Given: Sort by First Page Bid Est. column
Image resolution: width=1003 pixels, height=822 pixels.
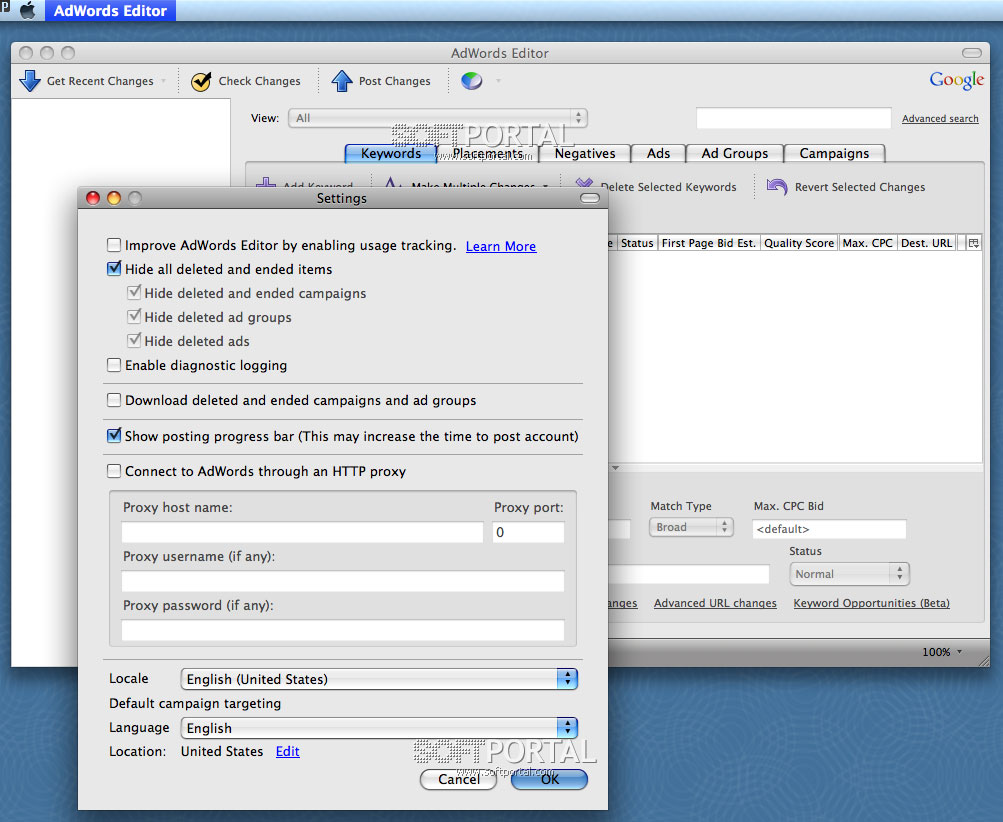Looking at the screenshot, I should click(x=709, y=243).
